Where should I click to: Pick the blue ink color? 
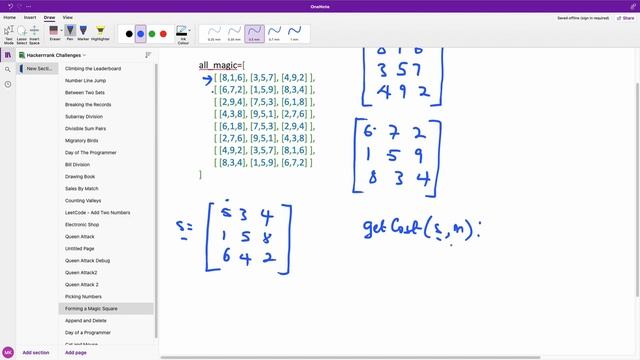pyautogui.click(x=140, y=34)
